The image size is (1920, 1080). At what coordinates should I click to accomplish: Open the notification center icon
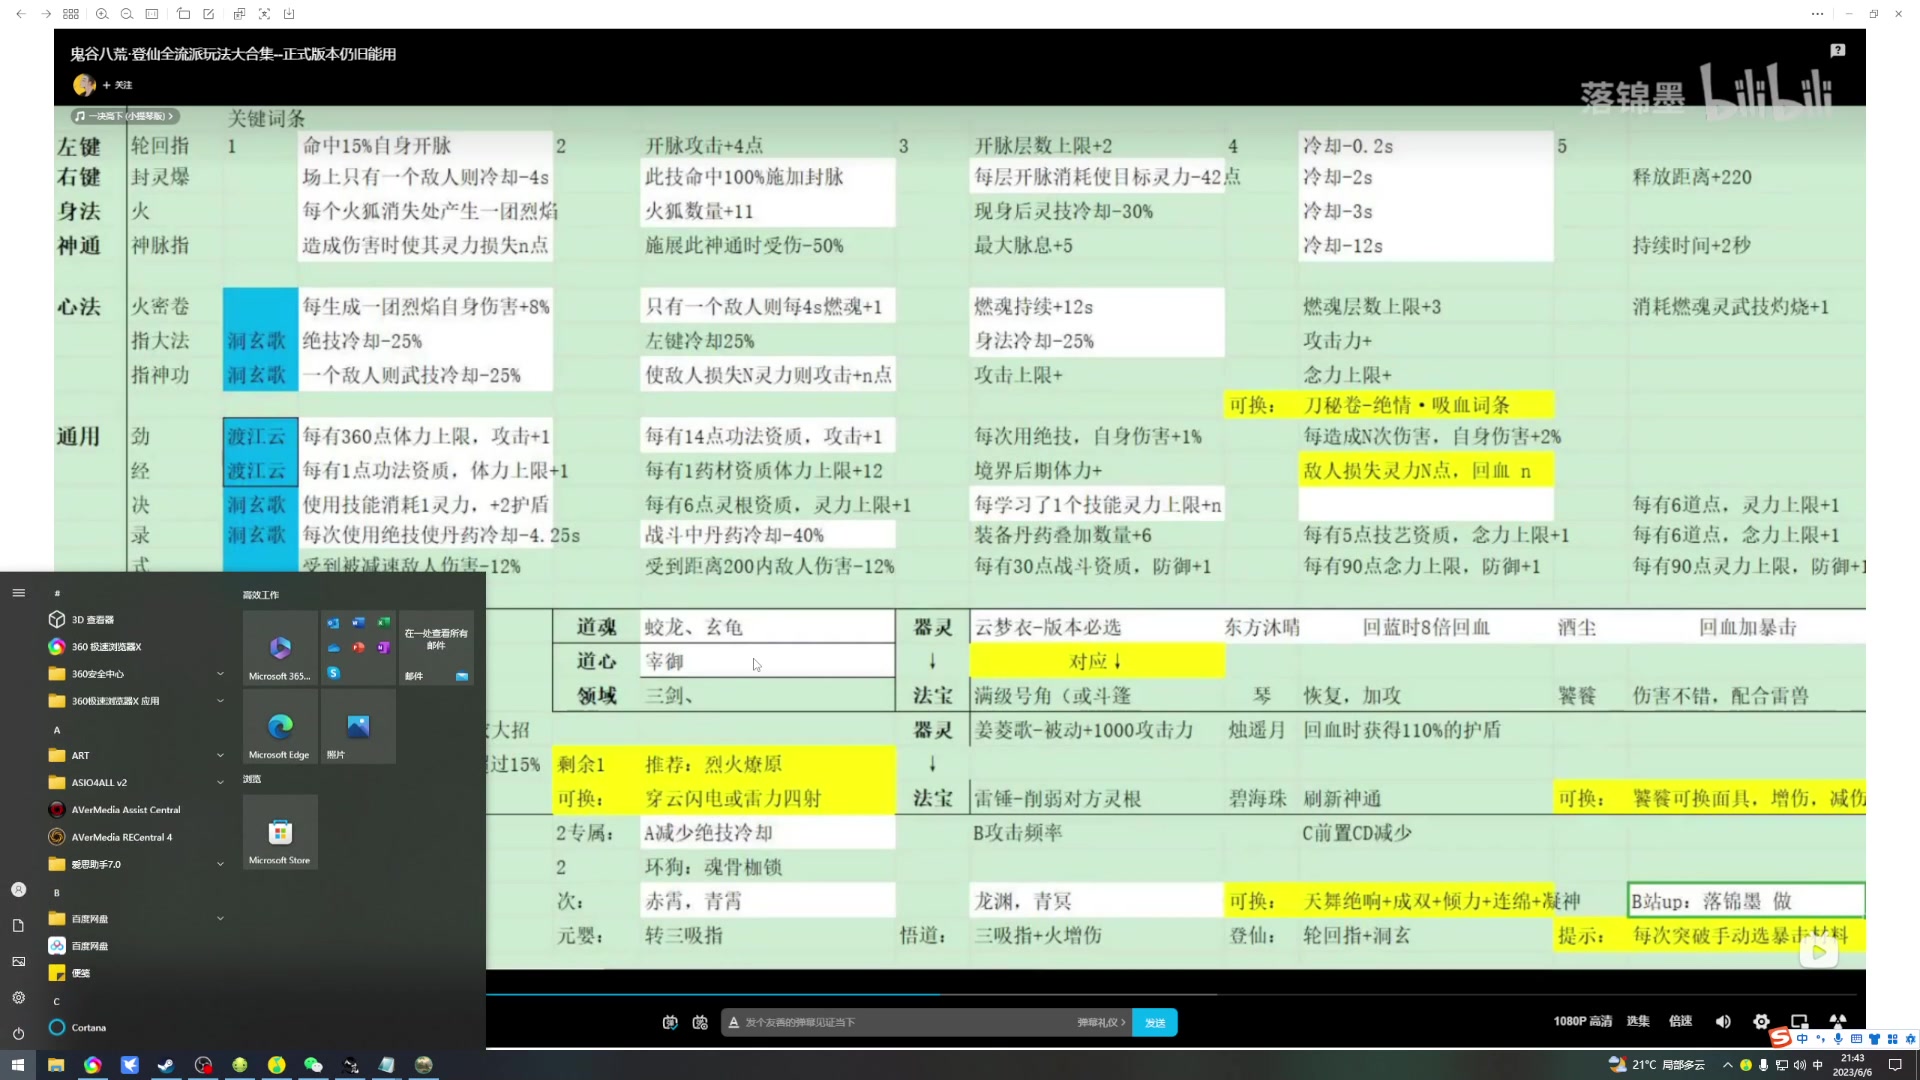coord(1894,1065)
